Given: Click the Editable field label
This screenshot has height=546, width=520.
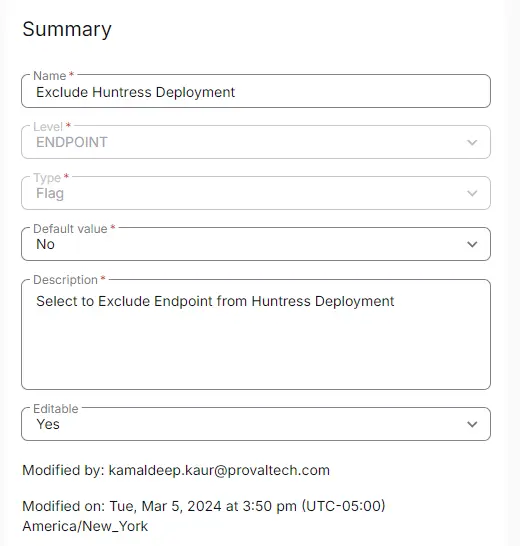Looking at the screenshot, I should pyautogui.click(x=56, y=408).
